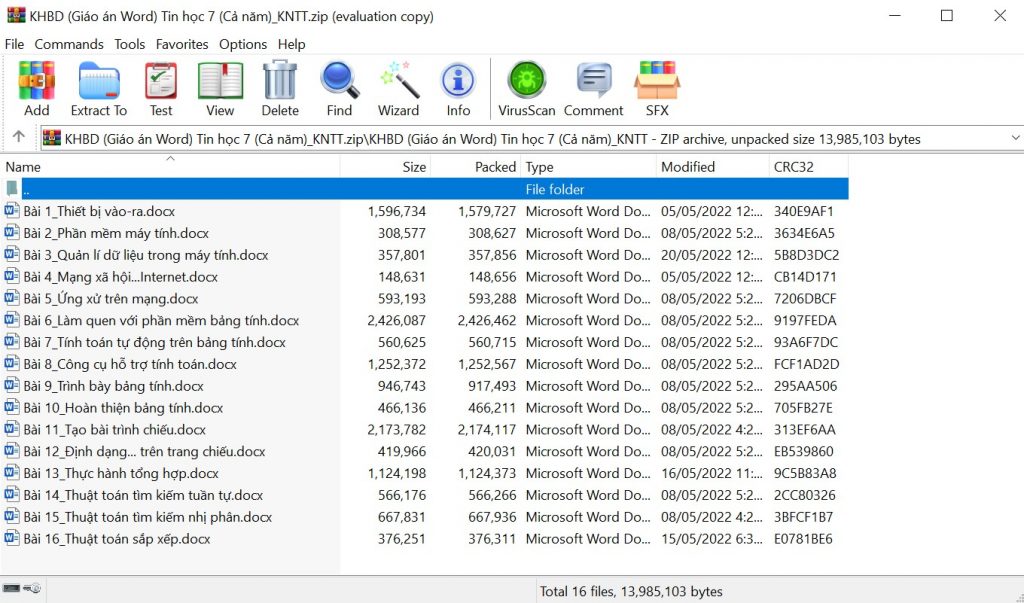Open the View file tool
The height and width of the screenshot is (603, 1024).
pos(220,88)
